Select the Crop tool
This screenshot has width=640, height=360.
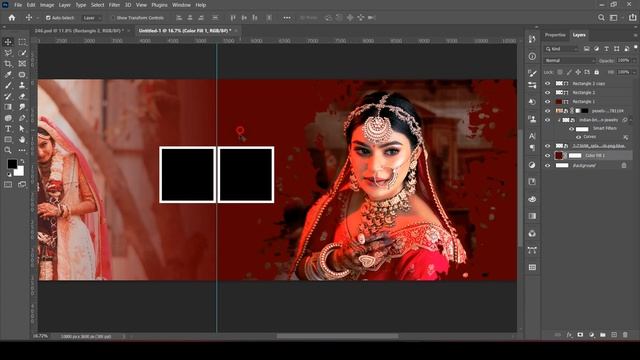click(x=8, y=64)
